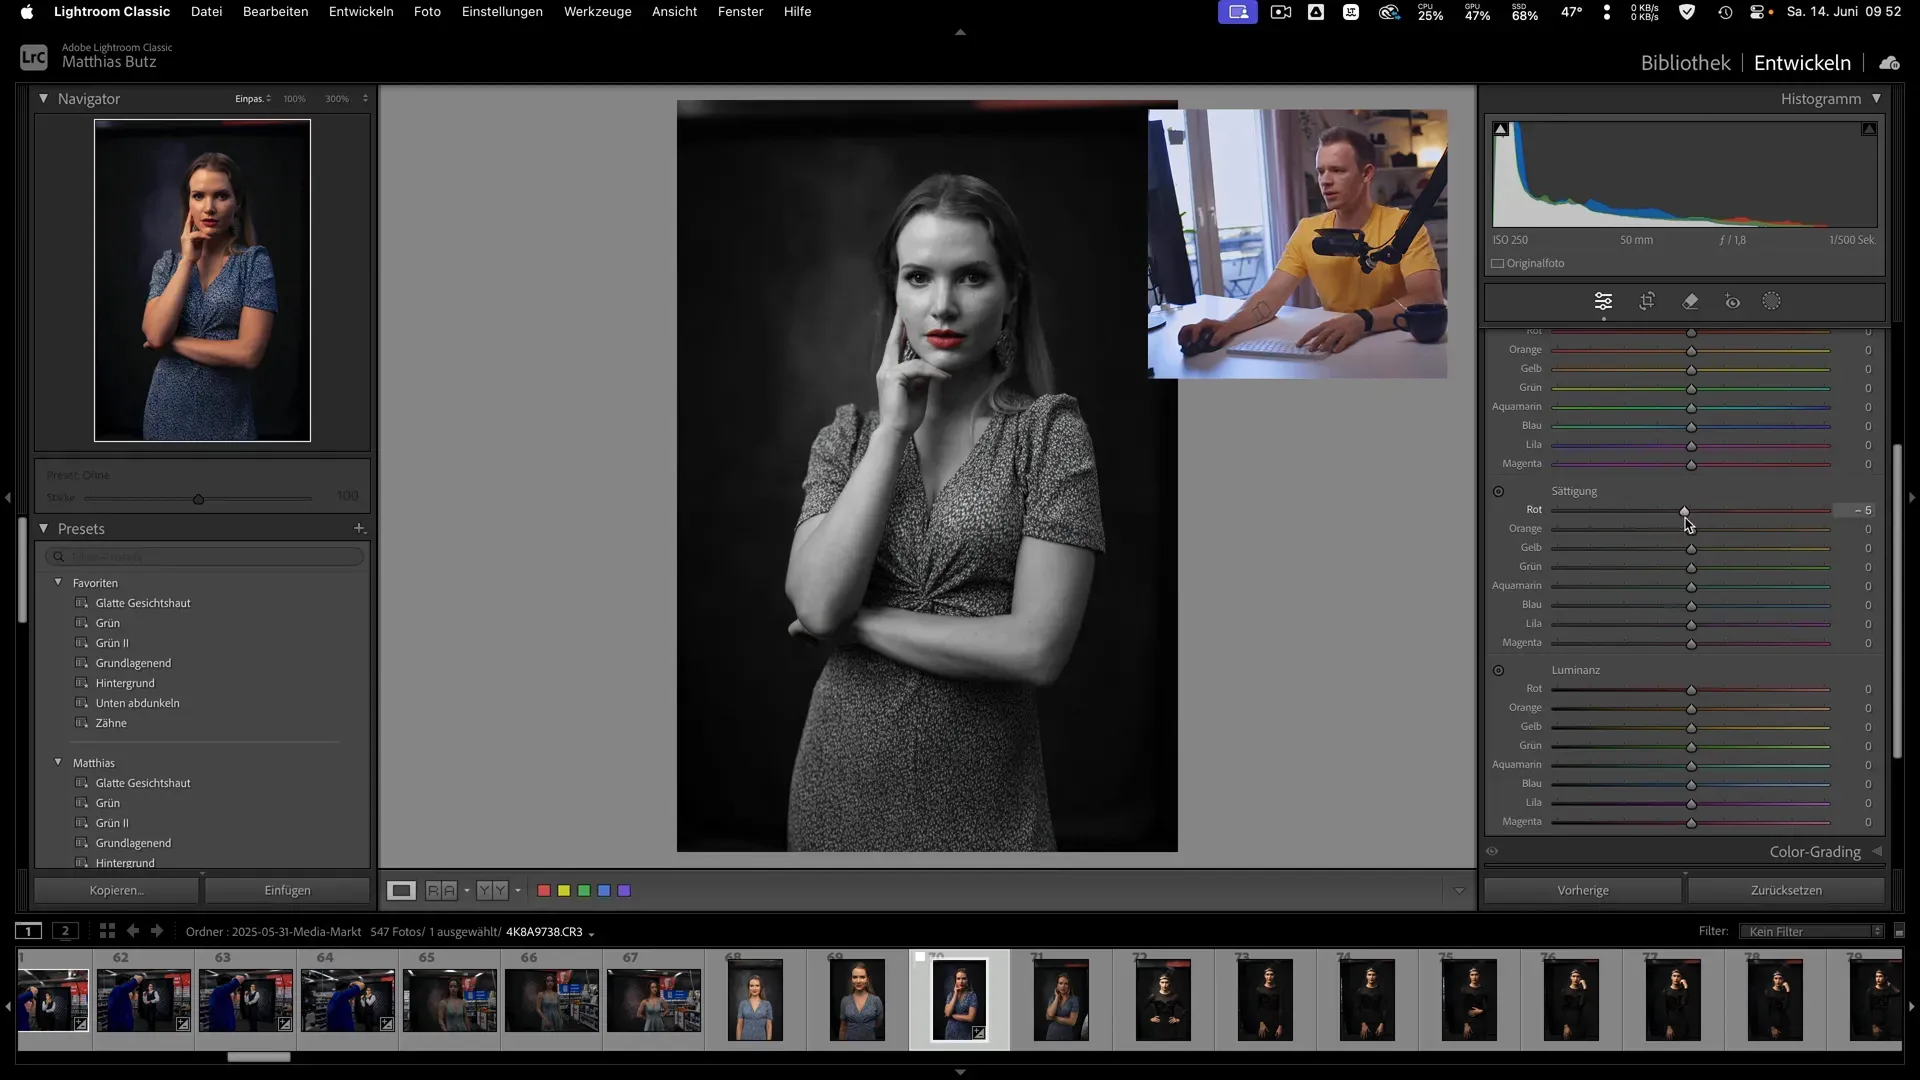This screenshot has height=1080, width=1920.
Task: Open the Red Eye correction tool
Action: point(1733,301)
